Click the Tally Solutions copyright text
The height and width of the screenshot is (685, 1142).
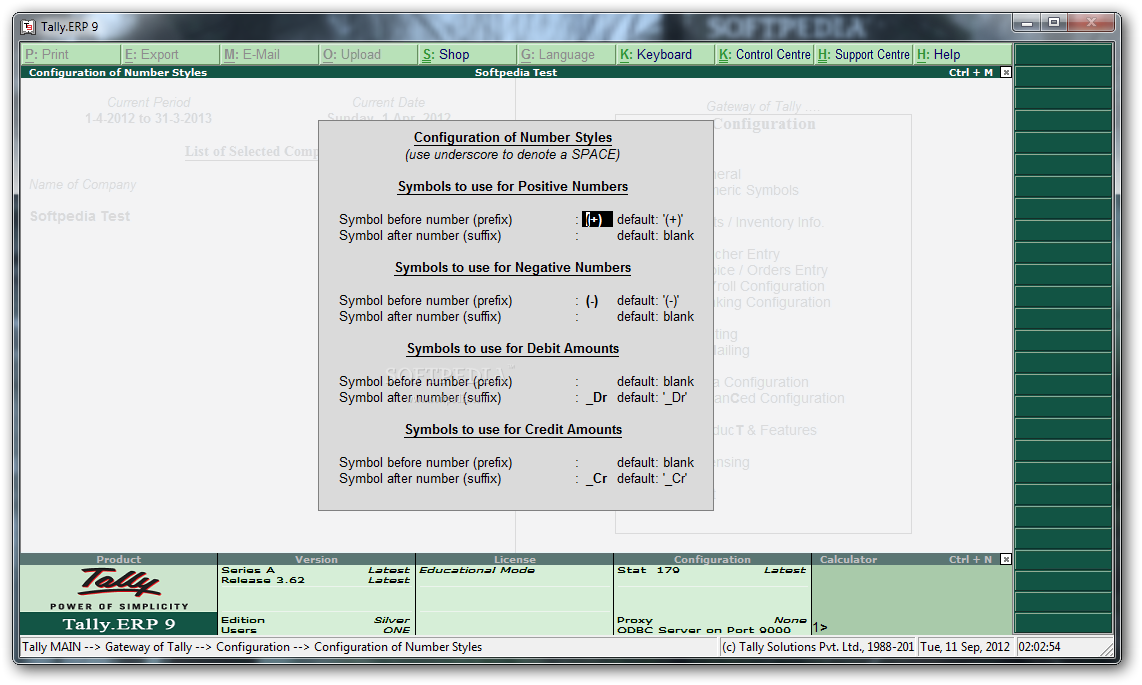click(x=818, y=646)
